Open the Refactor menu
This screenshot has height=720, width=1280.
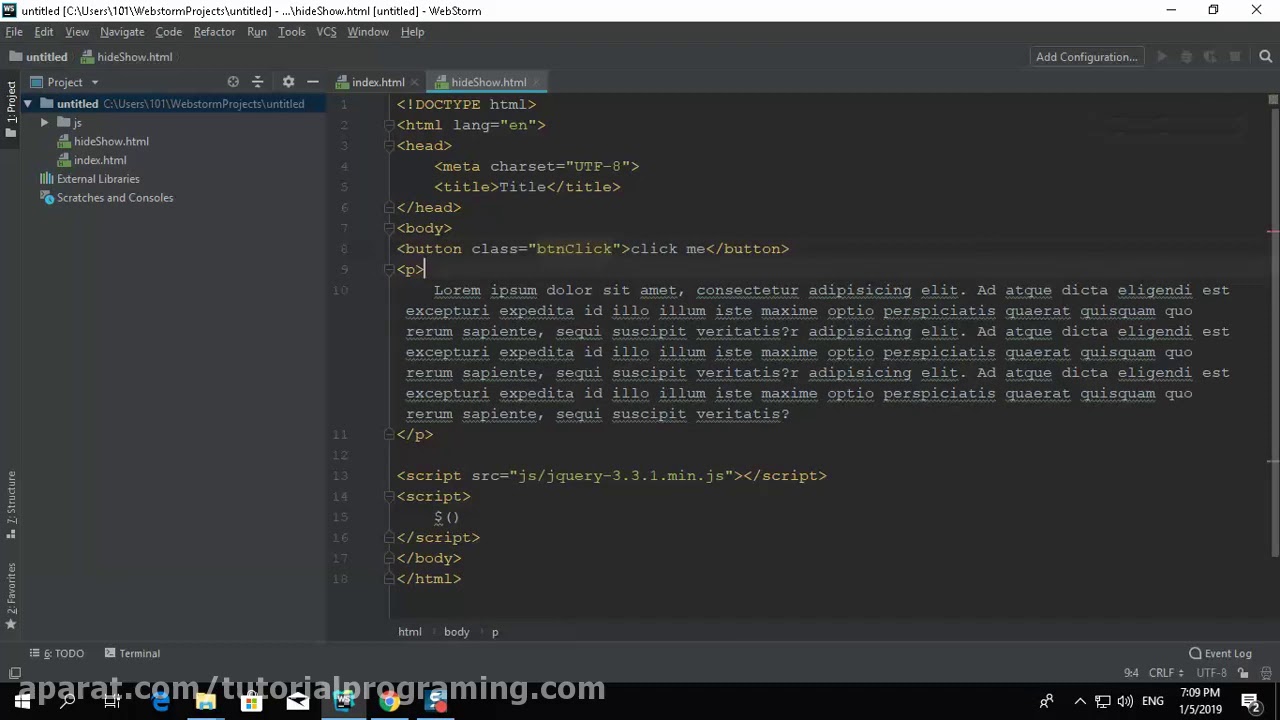coord(214,32)
